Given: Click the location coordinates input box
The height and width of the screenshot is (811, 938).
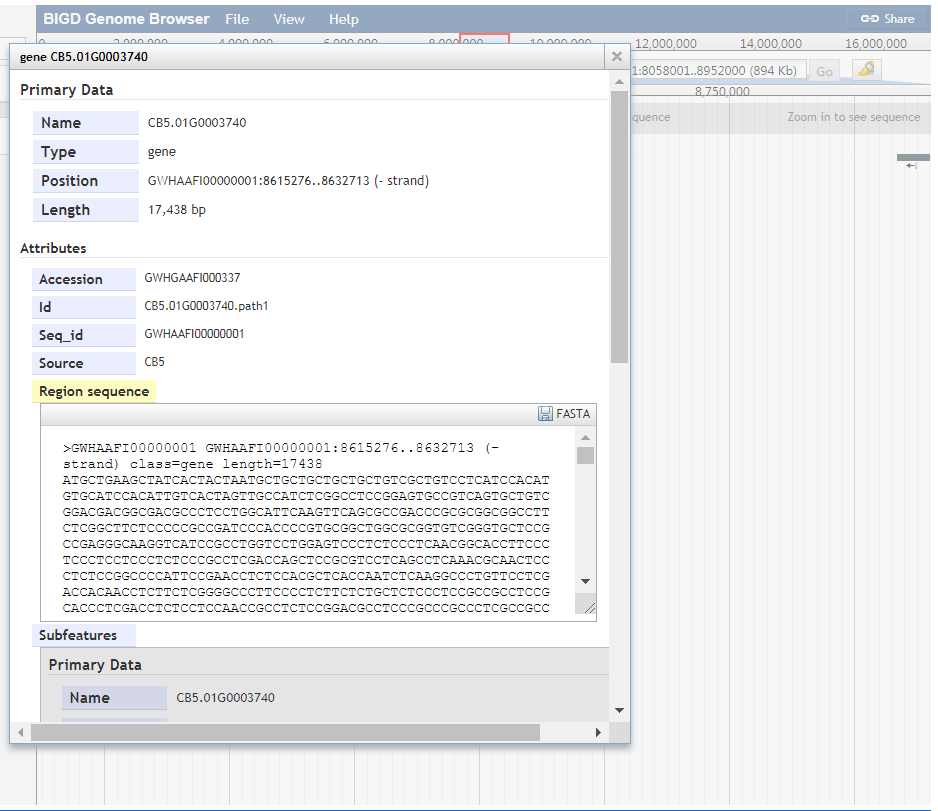Looking at the screenshot, I should coord(718,71).
